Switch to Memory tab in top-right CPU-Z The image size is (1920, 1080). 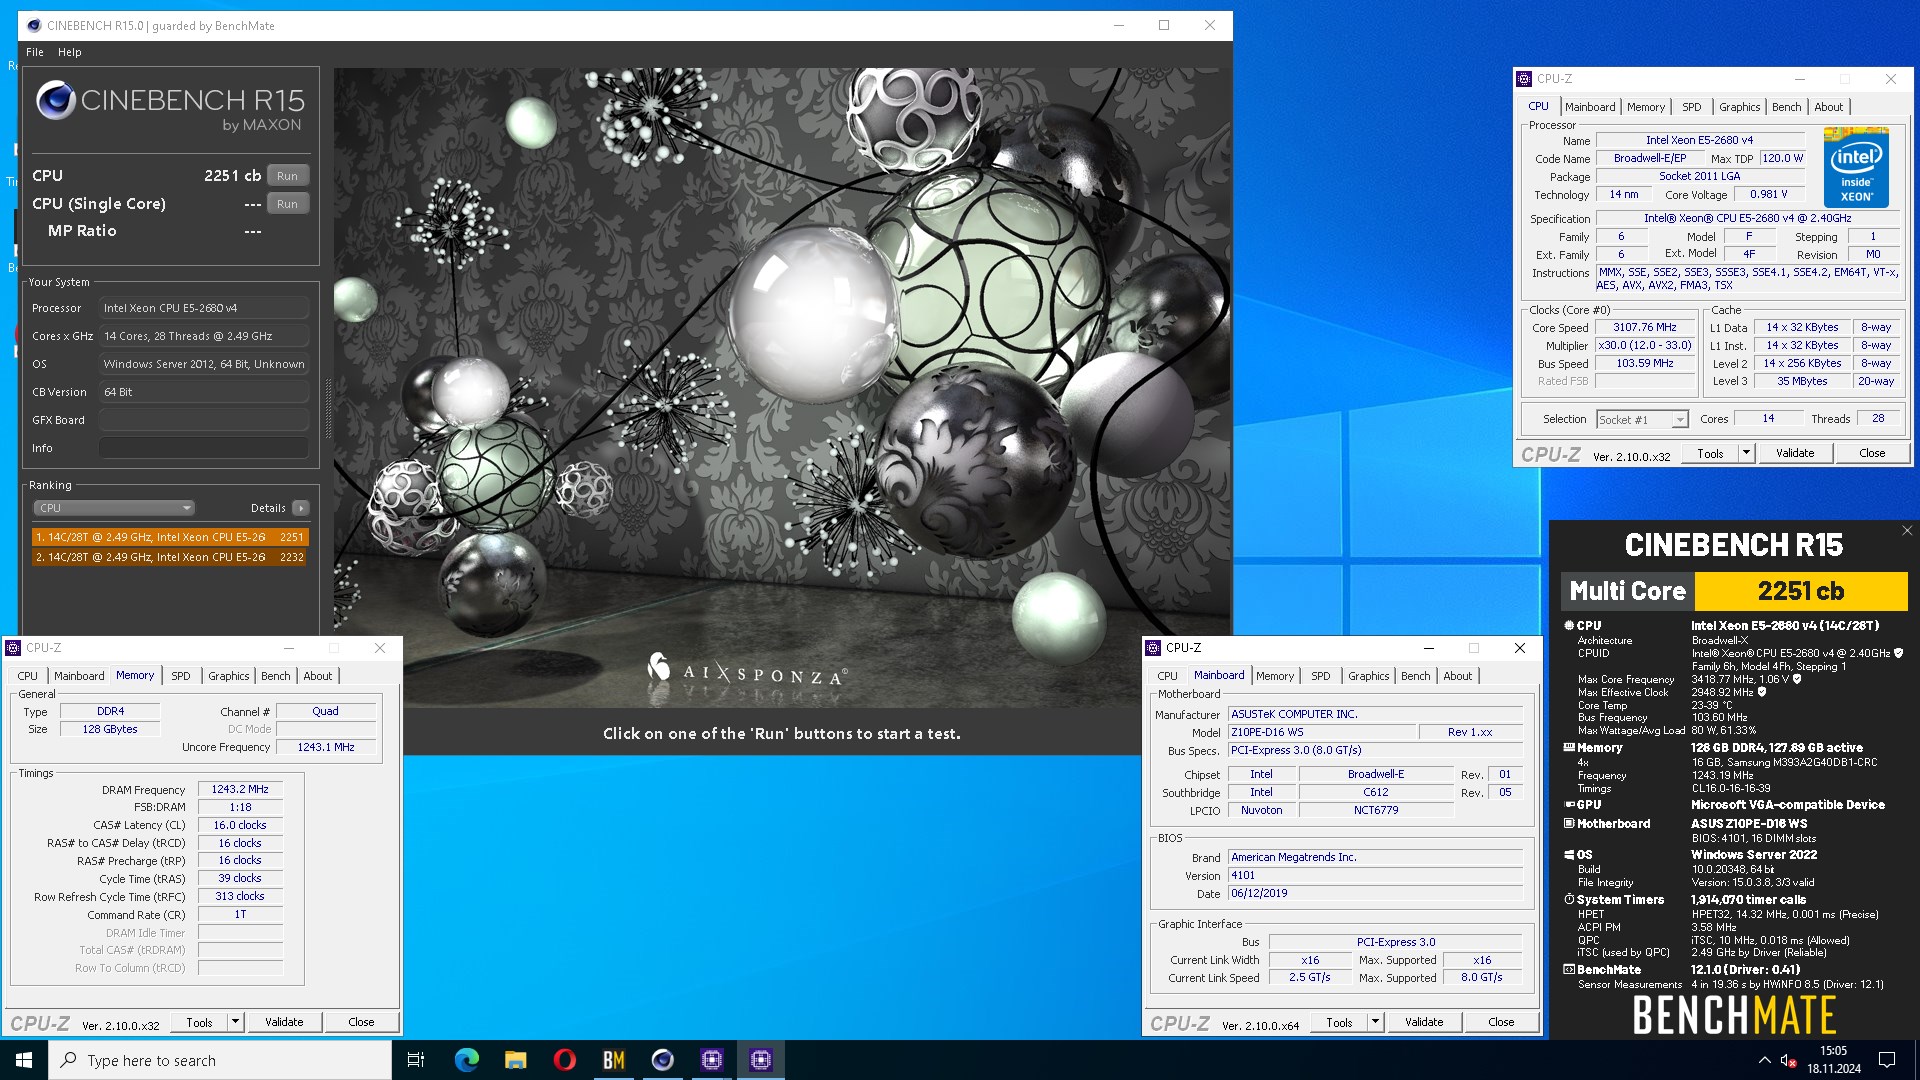pos(1645,107)
